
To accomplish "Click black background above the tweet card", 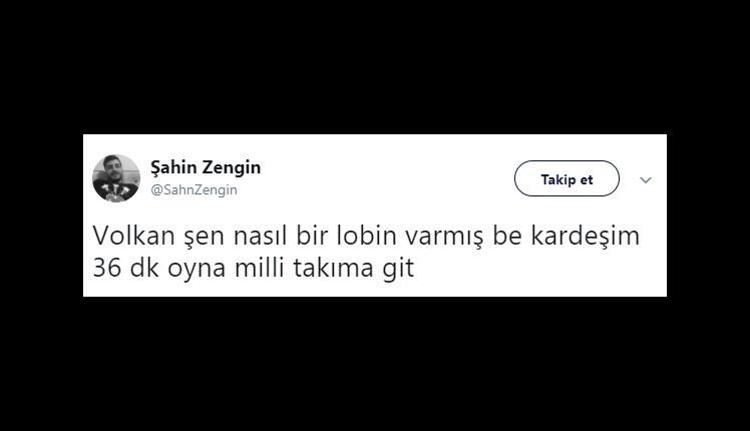I will click(375, 67).
